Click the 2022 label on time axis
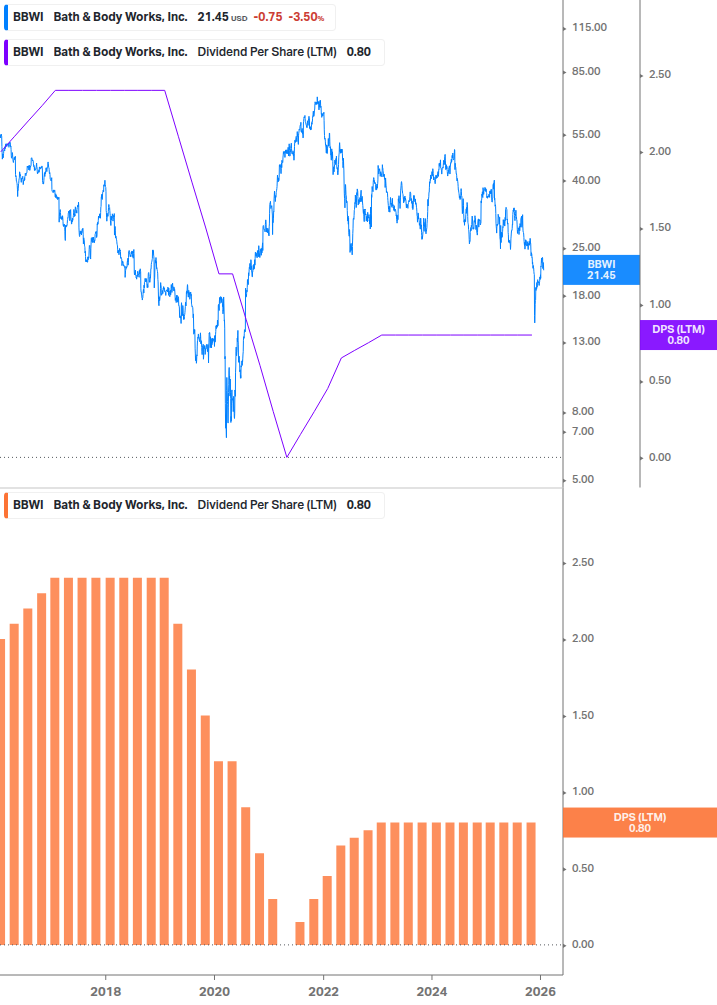The image size is (717, 1005). [323, 992]
